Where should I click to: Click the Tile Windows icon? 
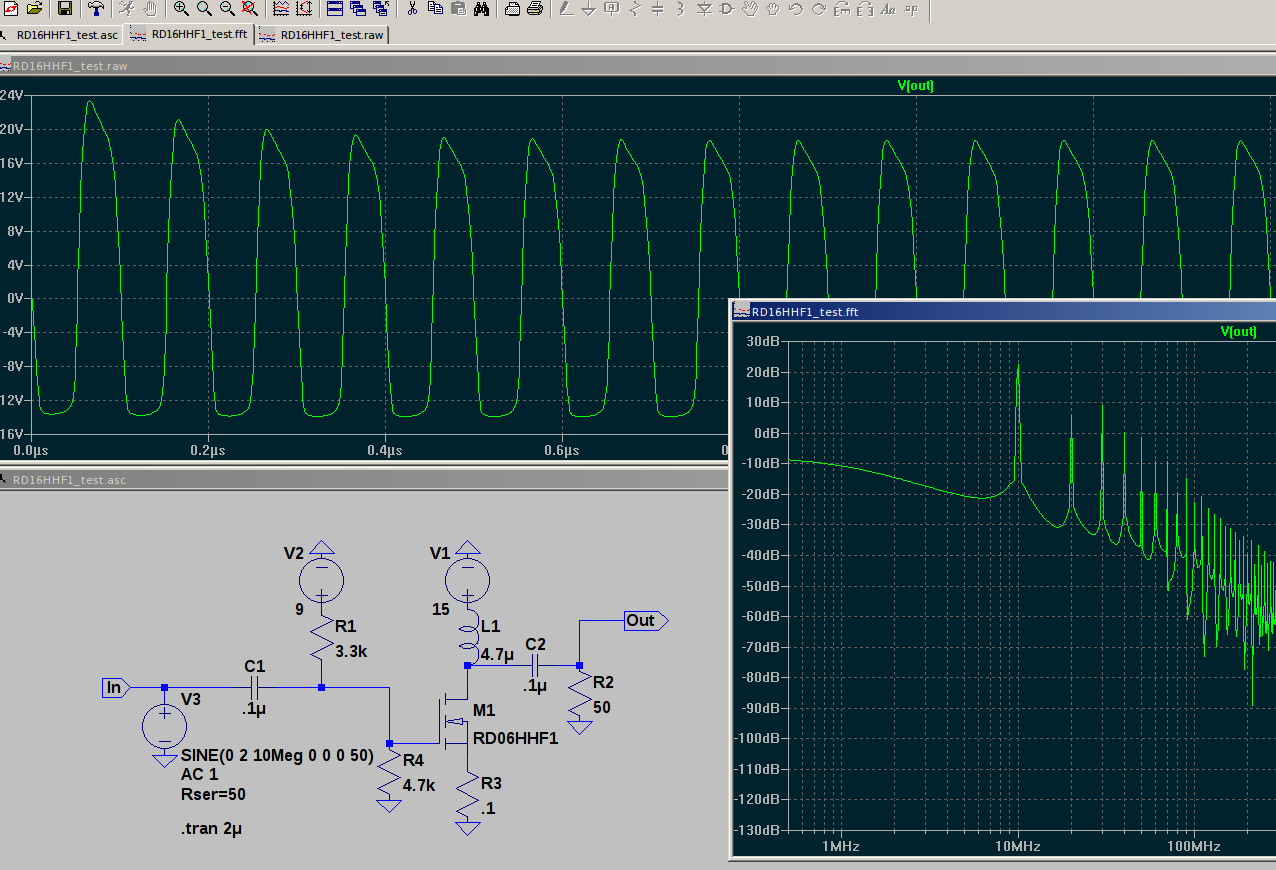pos(335,9)
